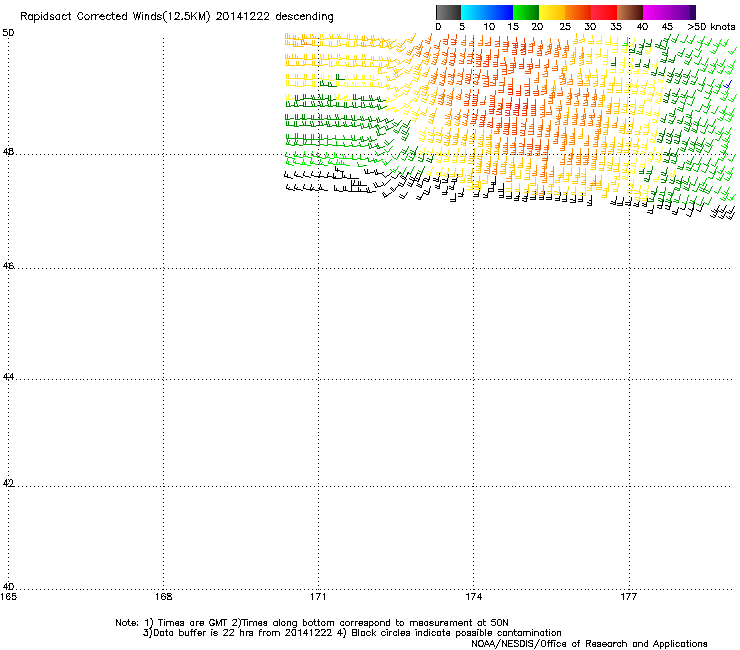The width and height of the screenshot is (740, 650).
Task: Click the note 'Data buffer is 22 hrs'
Action: coord(204,633)
